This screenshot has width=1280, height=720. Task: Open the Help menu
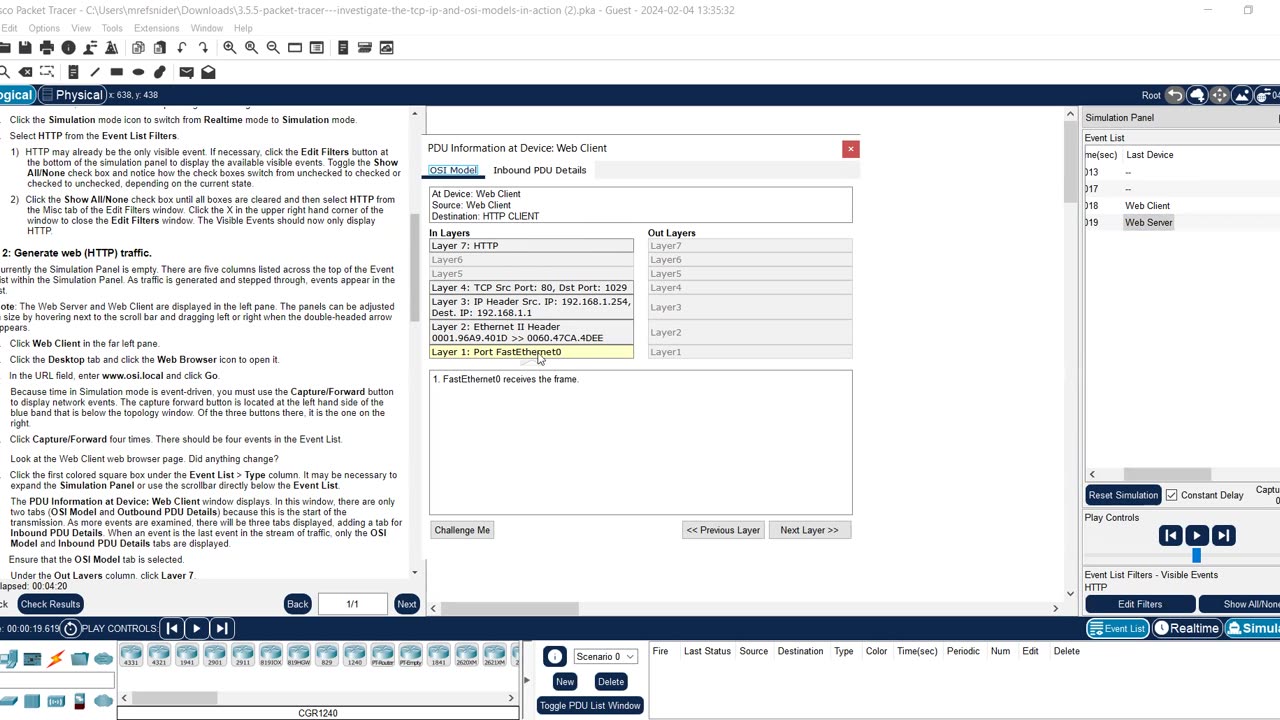243,28
